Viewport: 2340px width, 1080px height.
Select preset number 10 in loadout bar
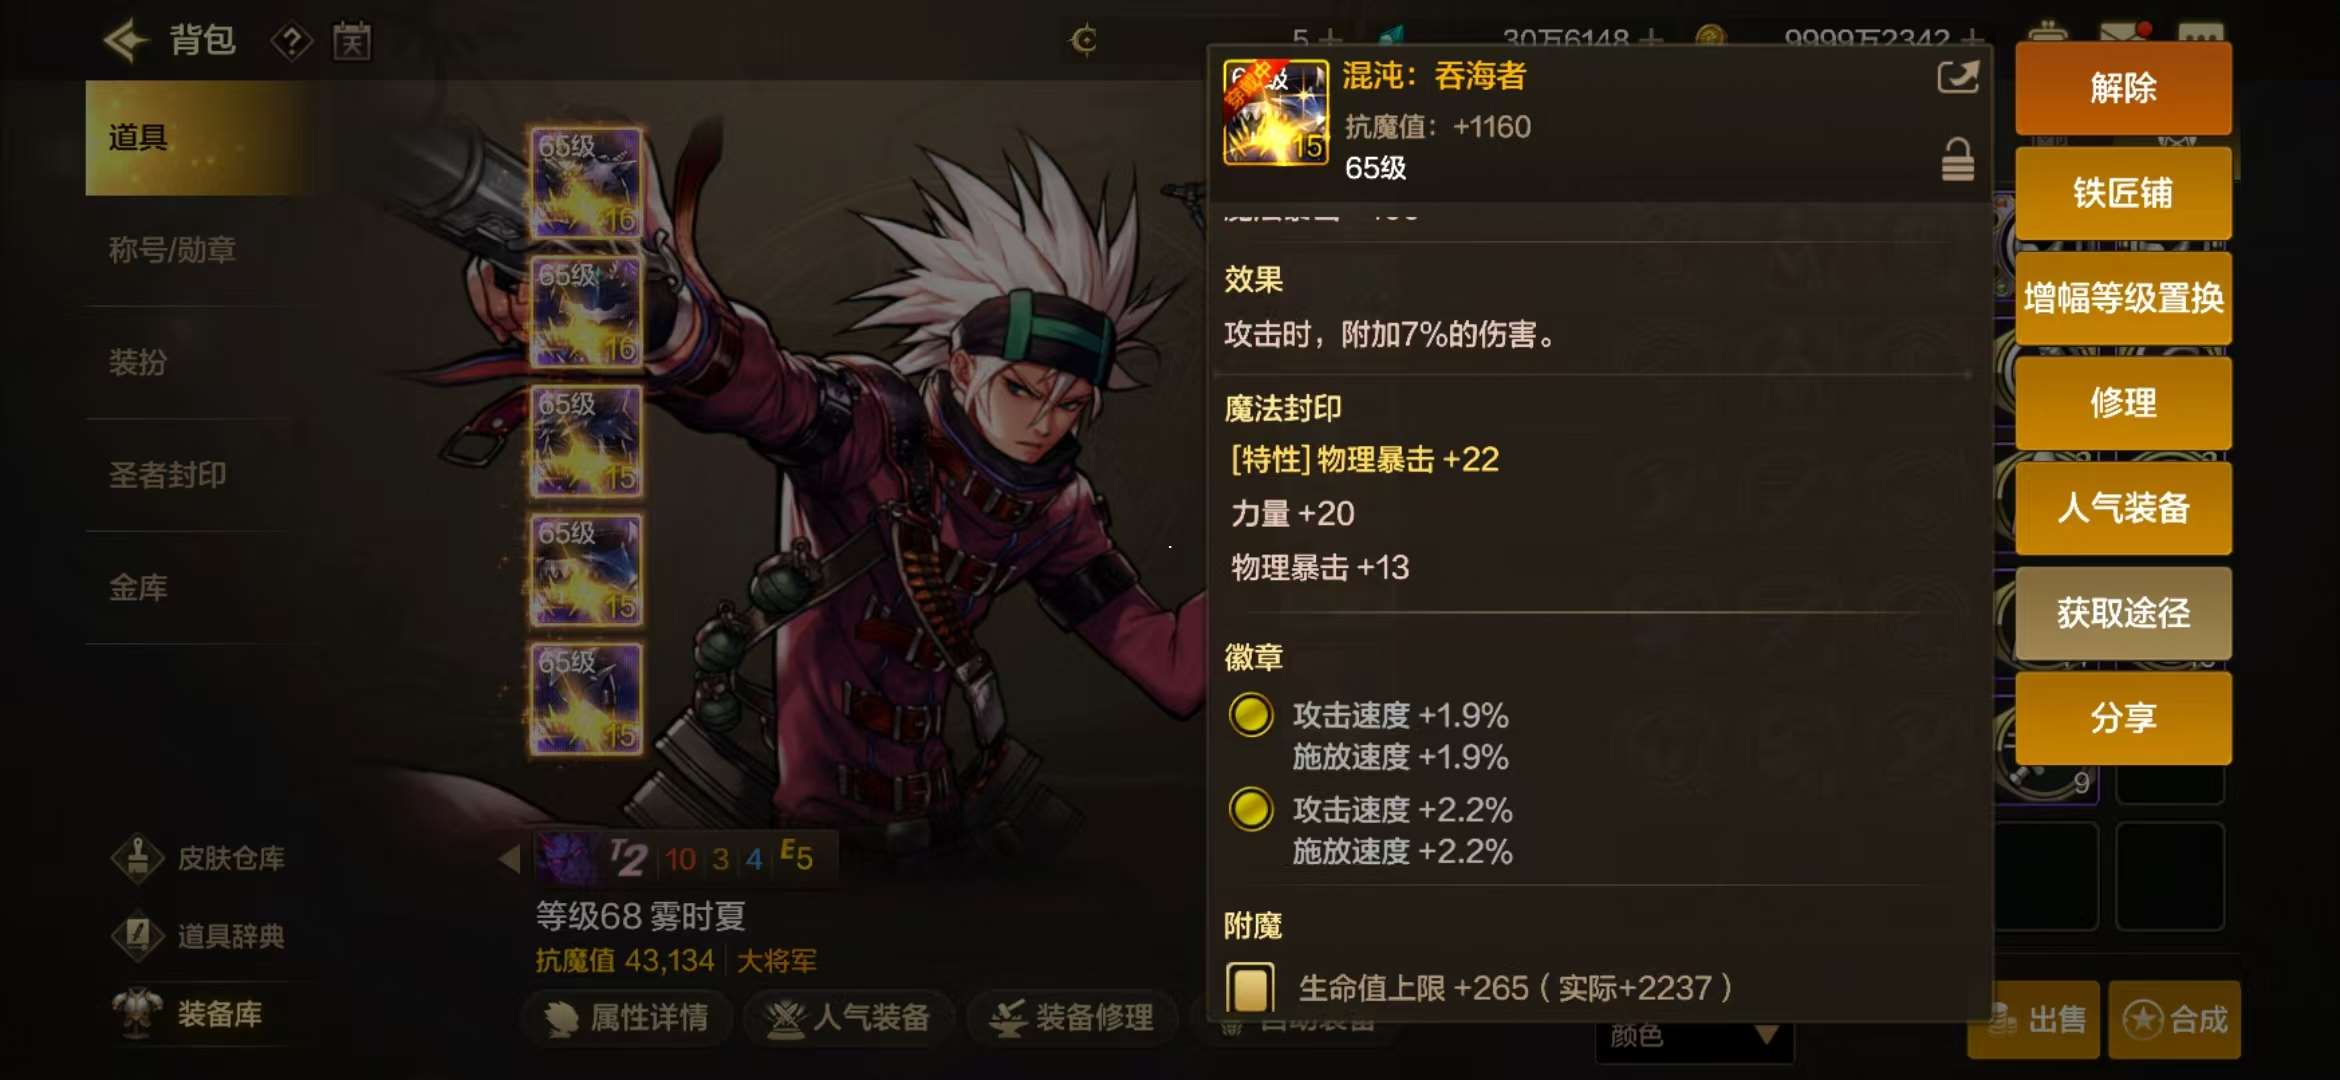point(680,859)
